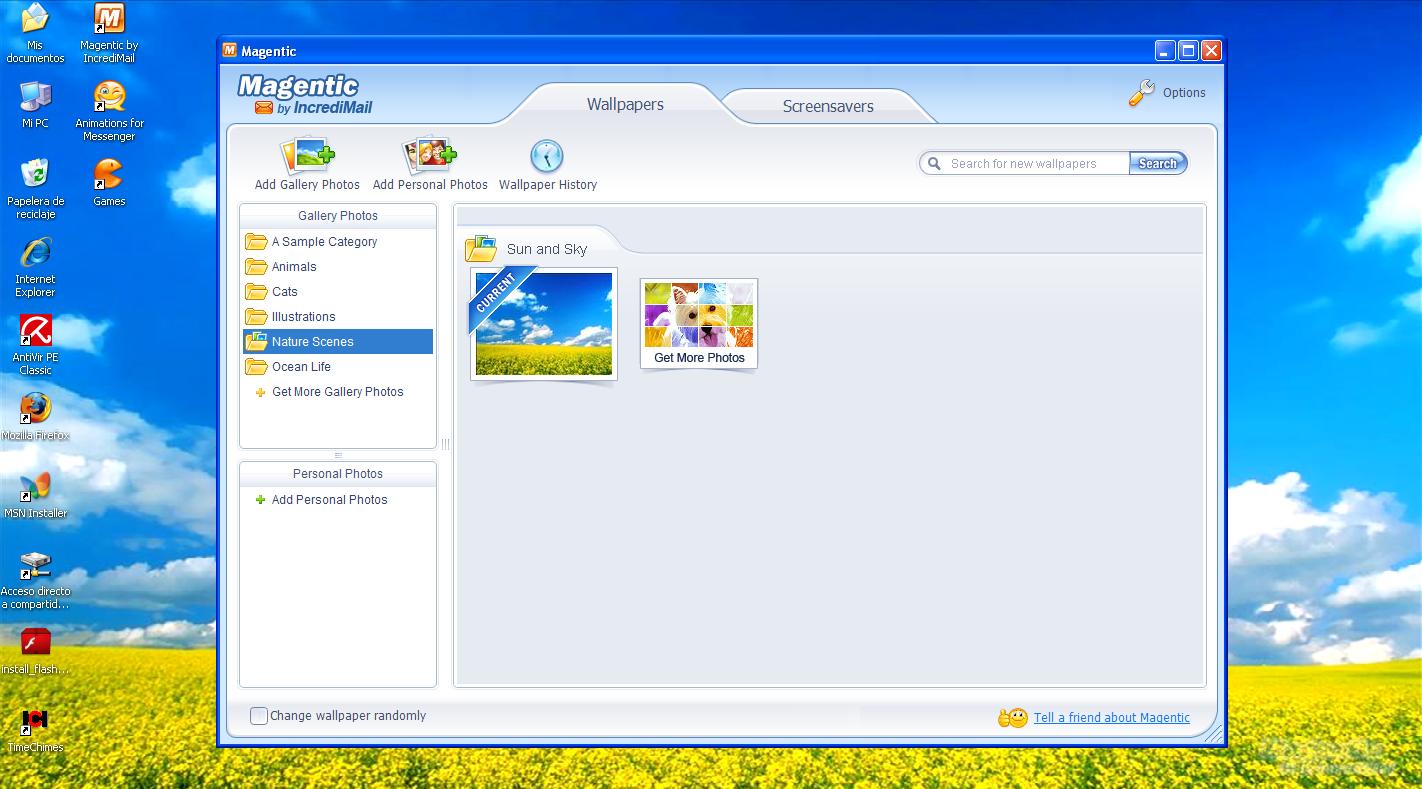Click the Gallery Photos panel header

(x=338, y=216)
